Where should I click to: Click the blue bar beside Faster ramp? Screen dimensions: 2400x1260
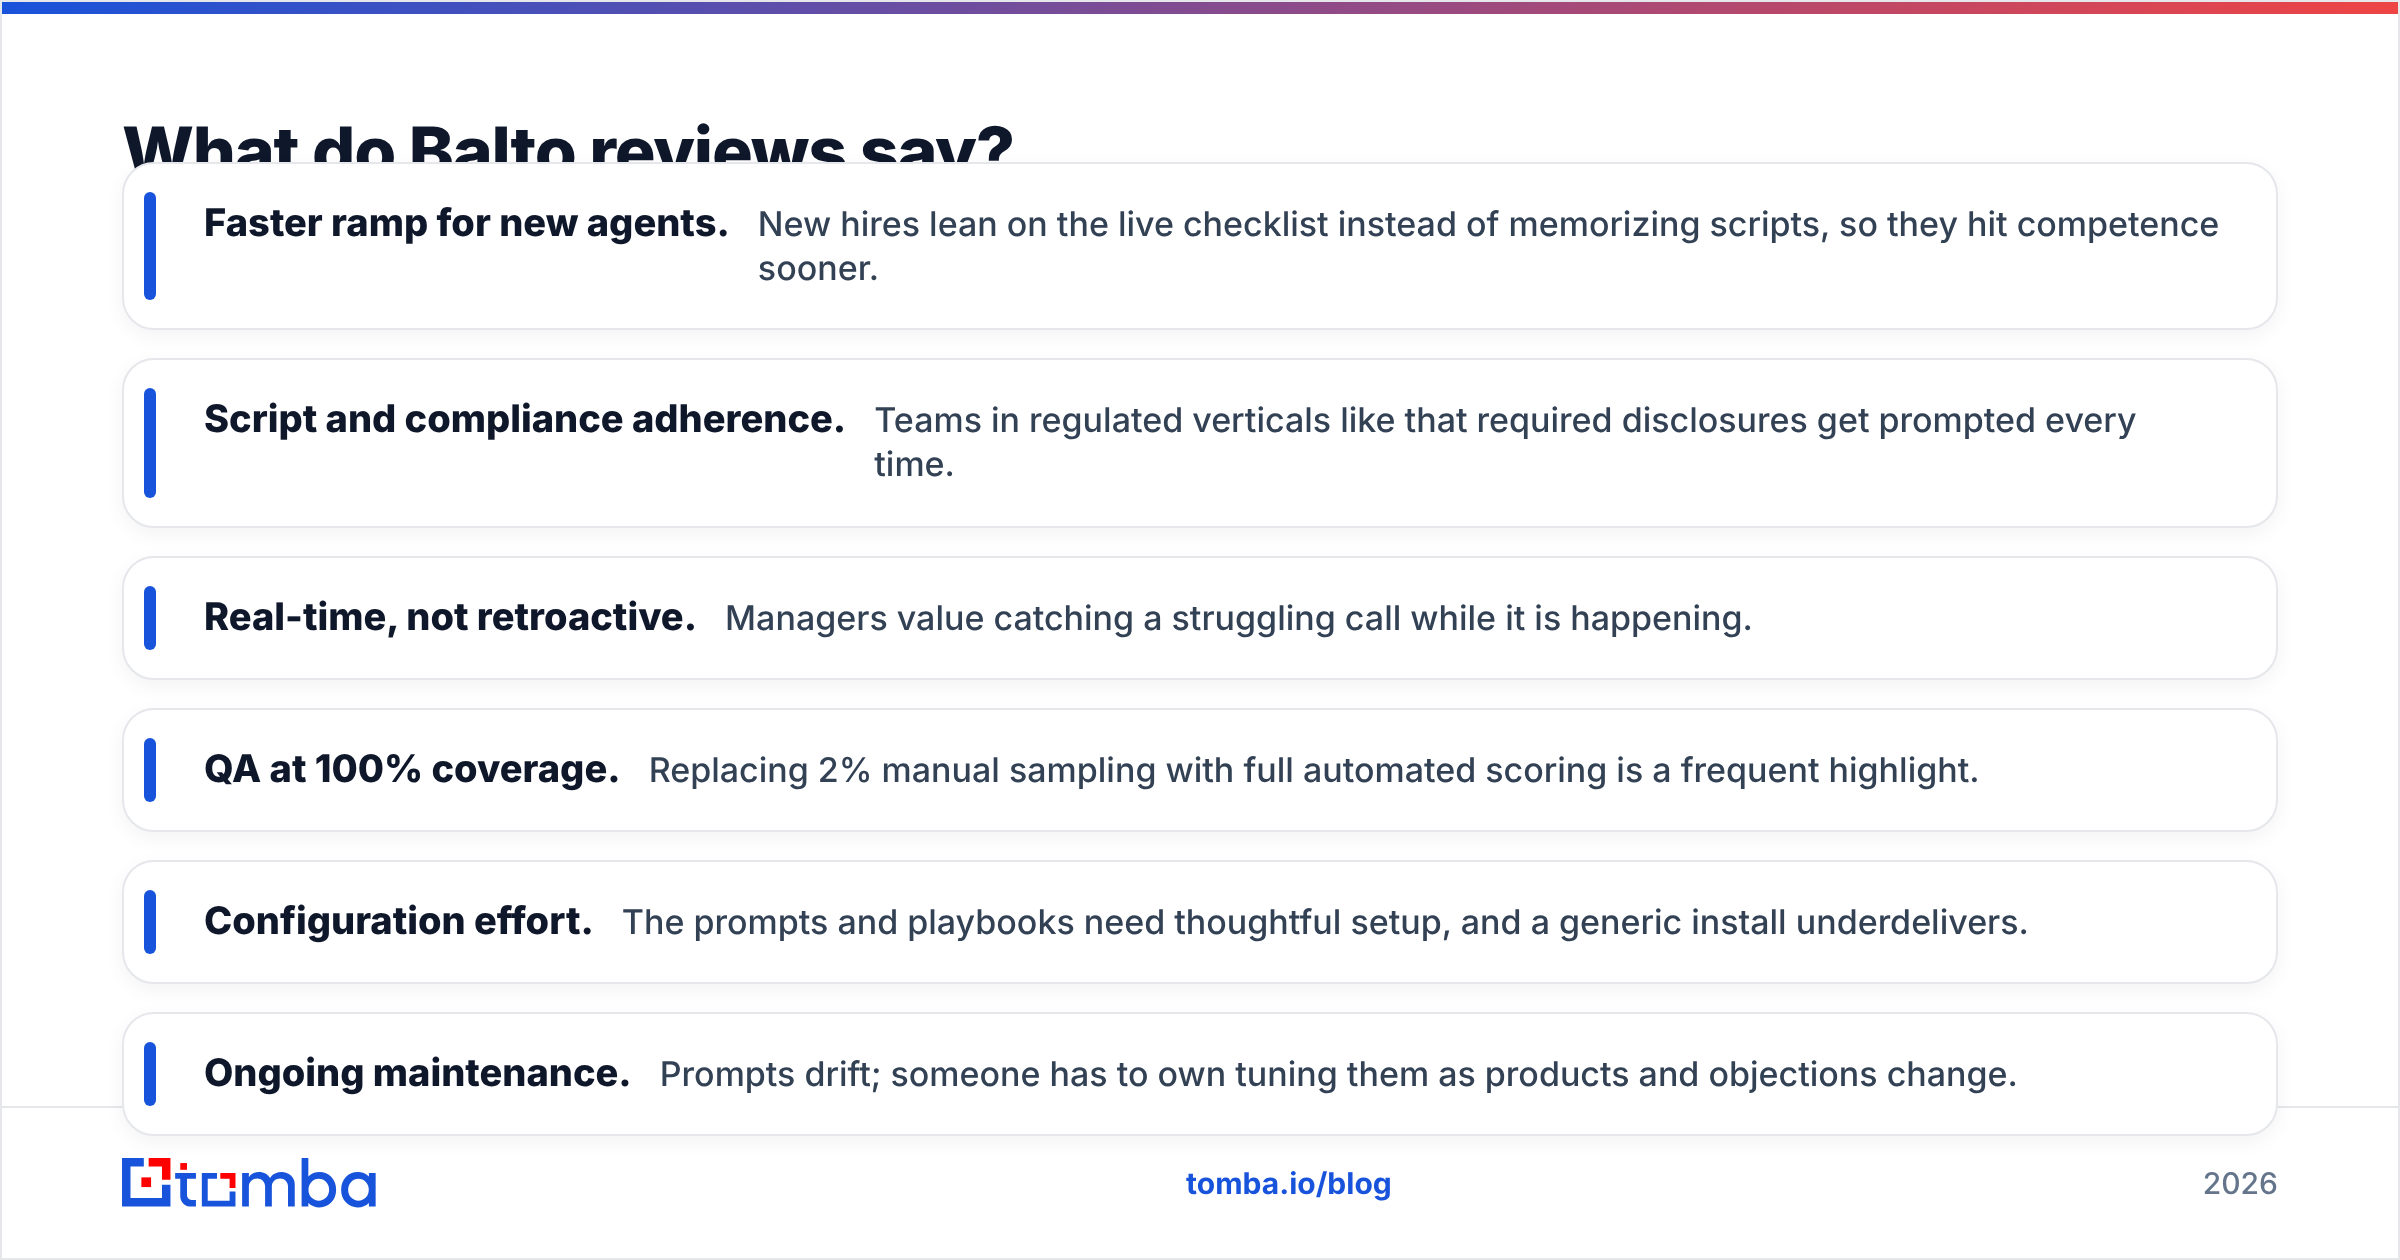point(150,246)
